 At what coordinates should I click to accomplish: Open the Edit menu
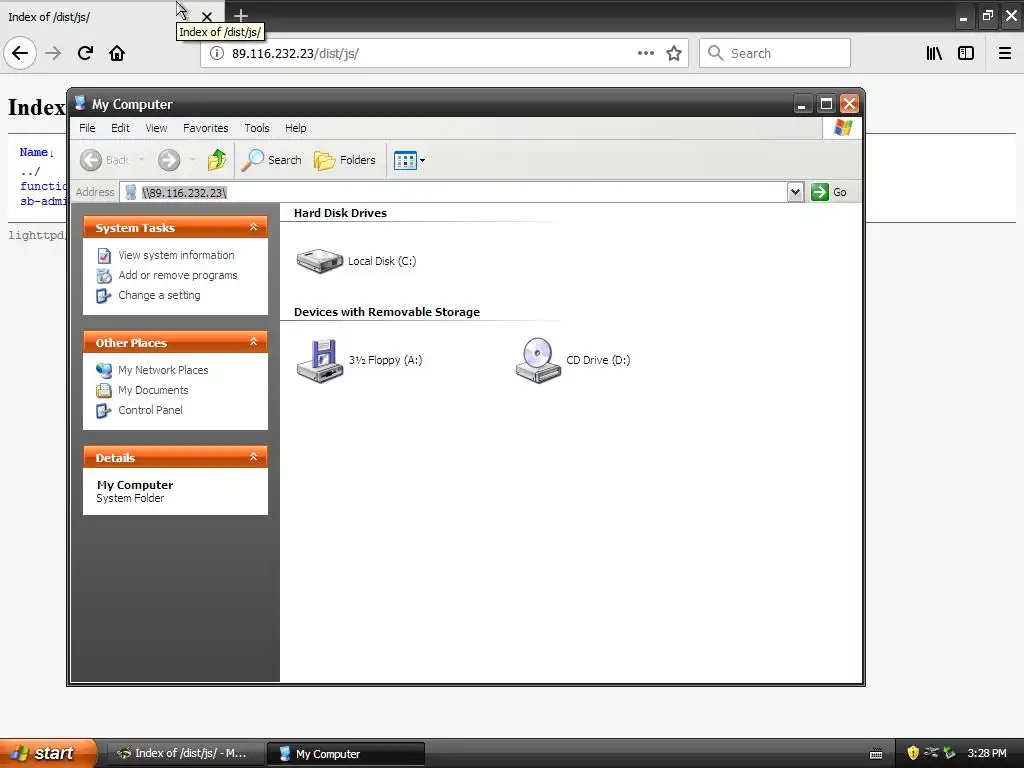120,128
